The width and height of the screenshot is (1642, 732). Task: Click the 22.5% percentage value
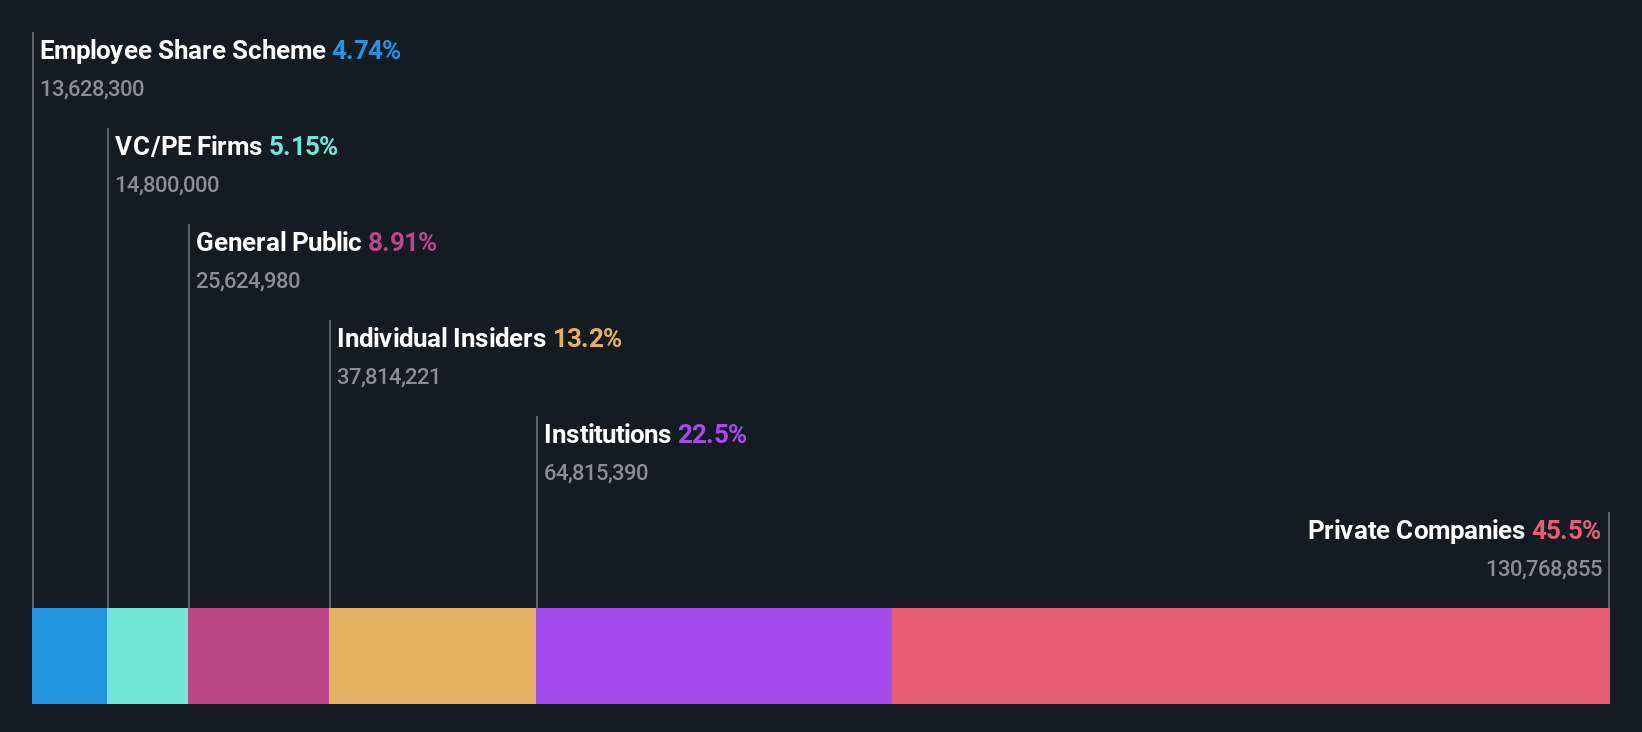(712, 434)
